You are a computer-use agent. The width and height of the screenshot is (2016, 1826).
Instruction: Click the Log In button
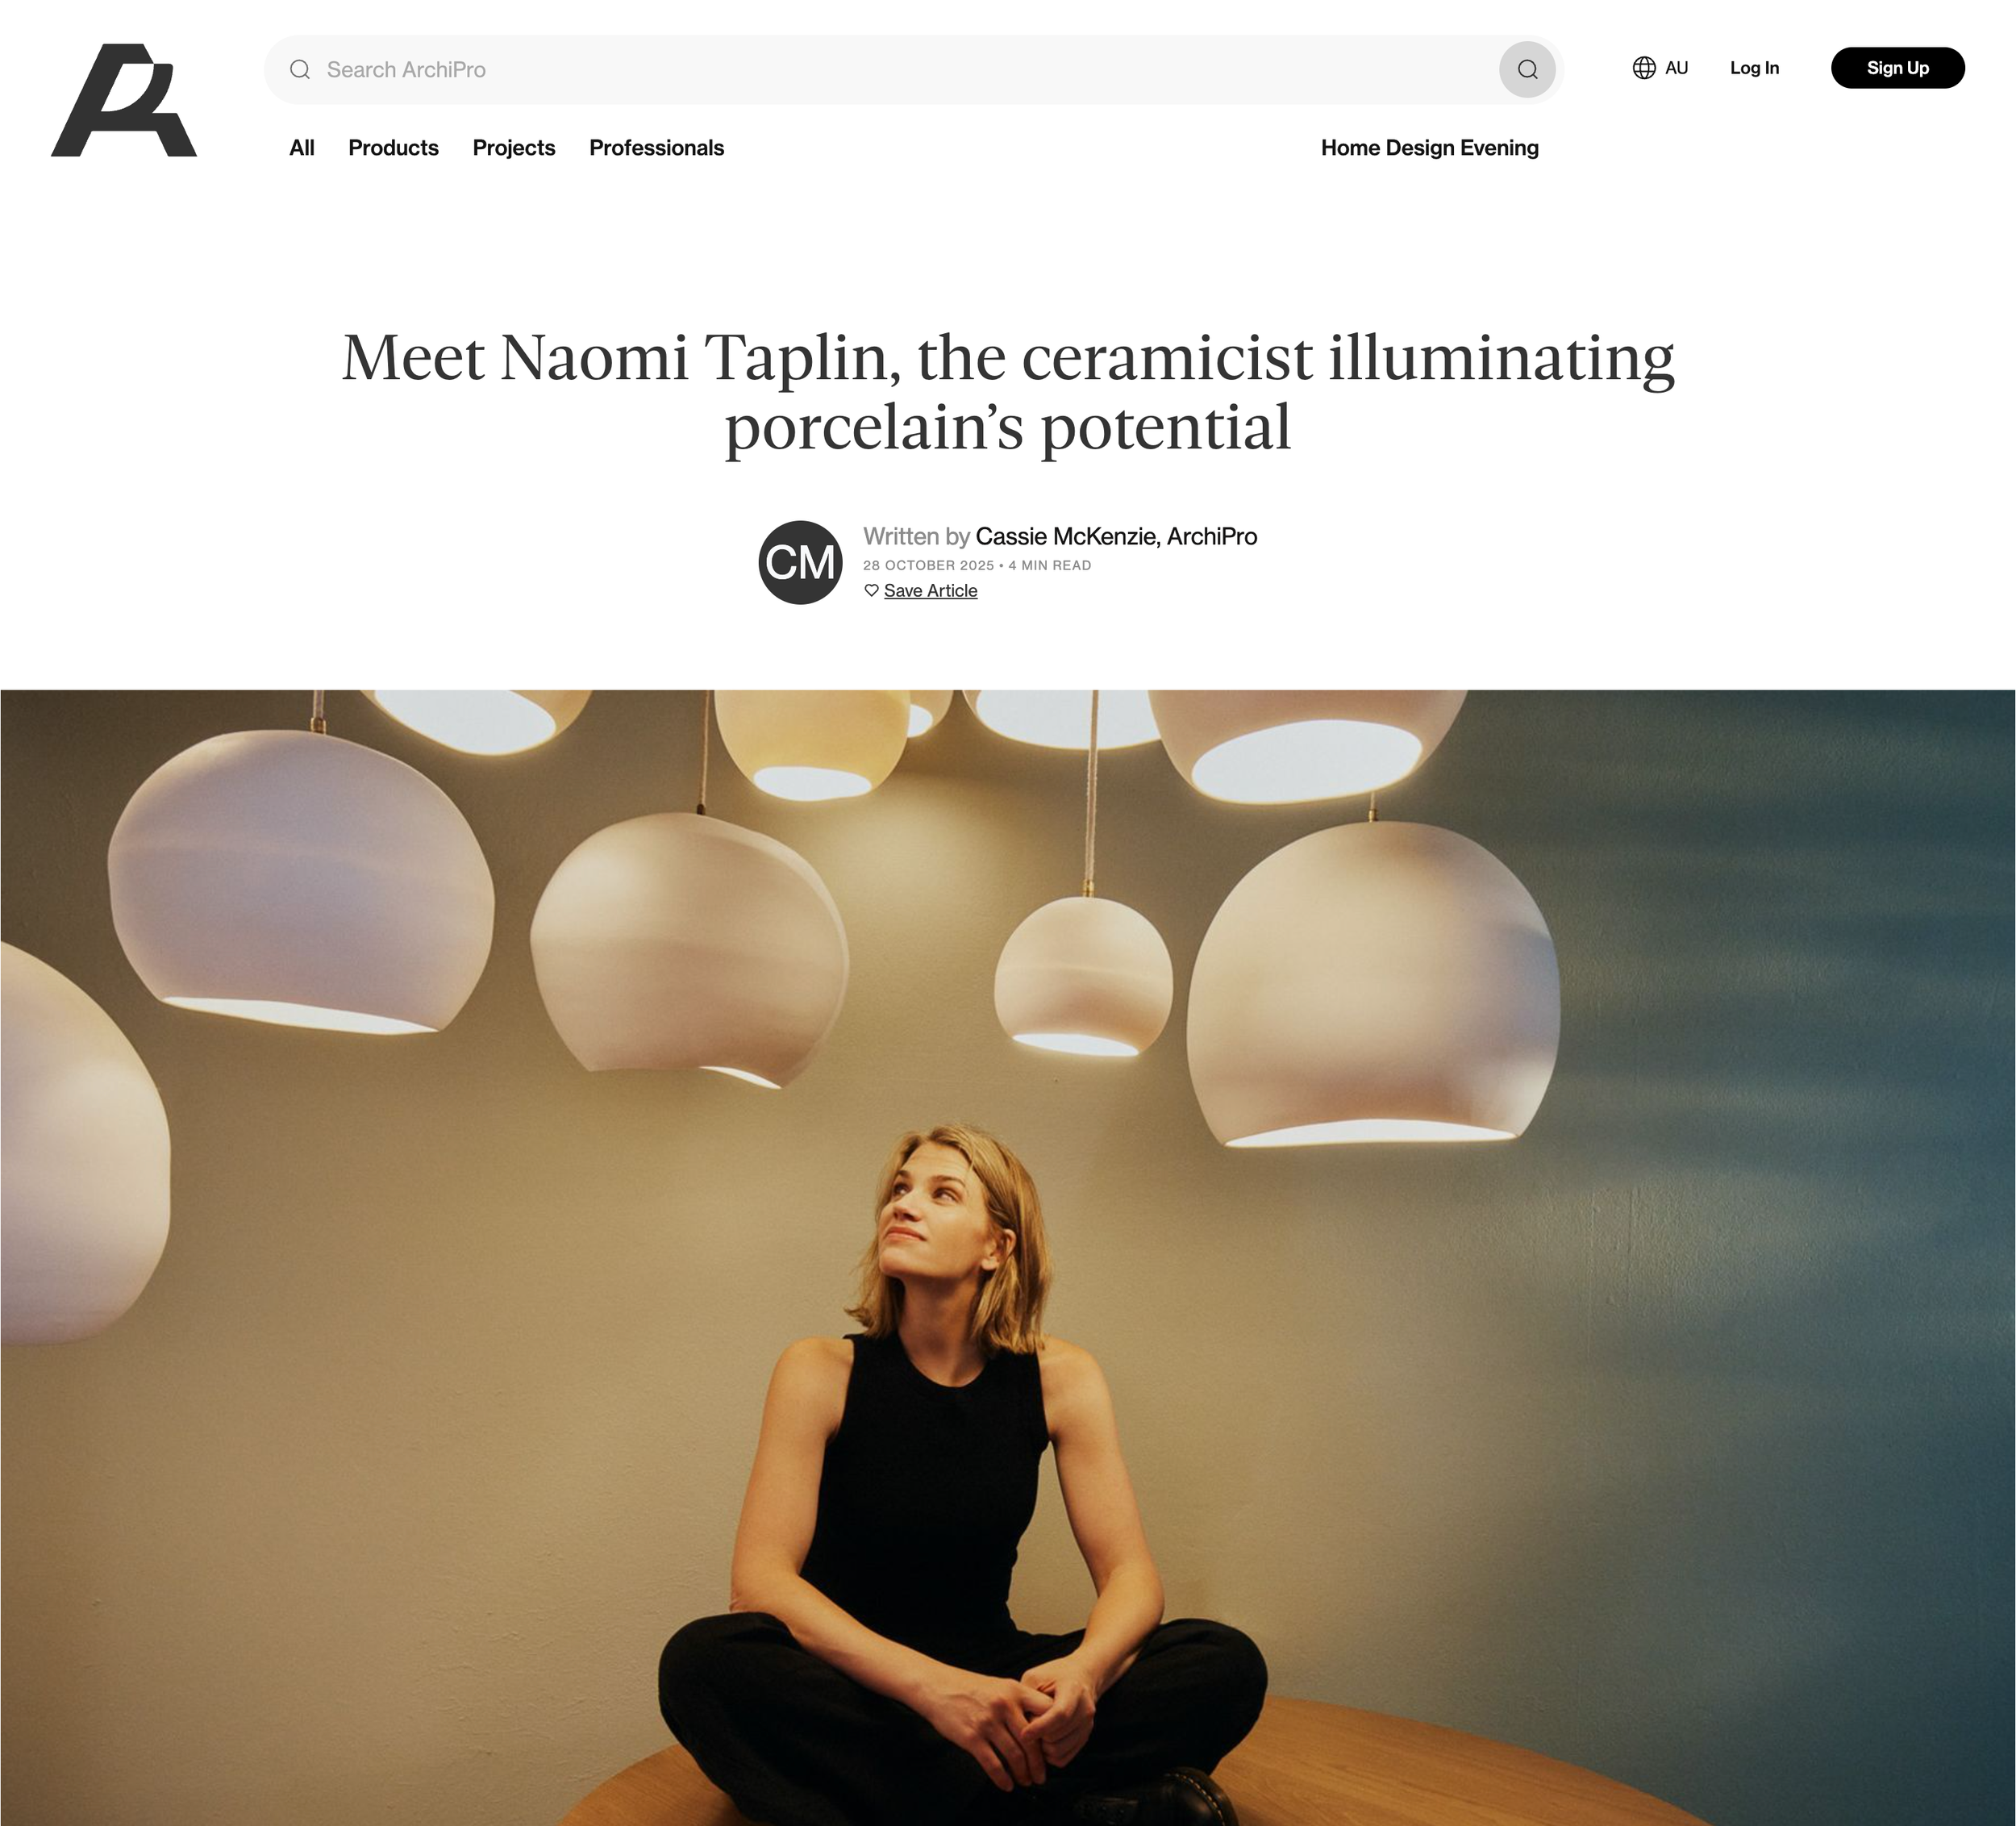[1754, 68]
